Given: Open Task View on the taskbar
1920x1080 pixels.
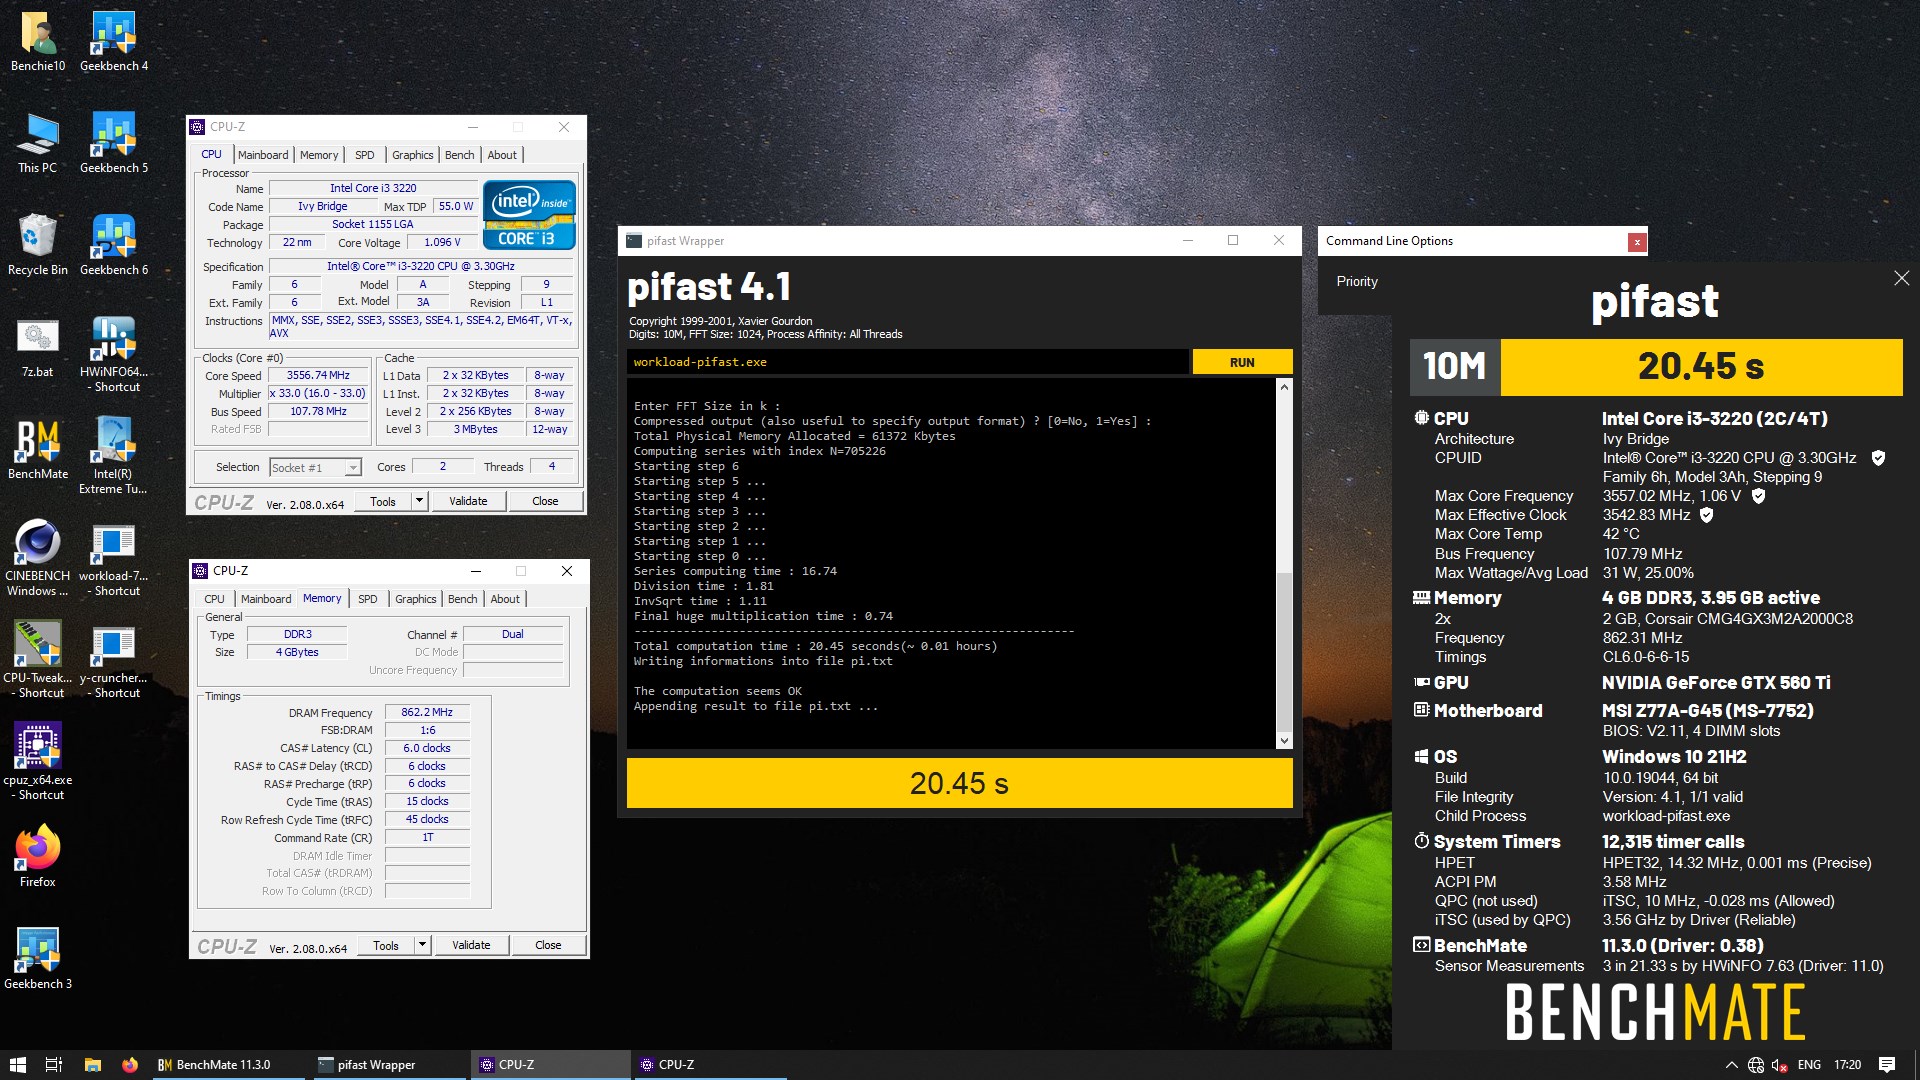Looking at the screenshot, I should pyautogui.click(x=54, y=1065).
